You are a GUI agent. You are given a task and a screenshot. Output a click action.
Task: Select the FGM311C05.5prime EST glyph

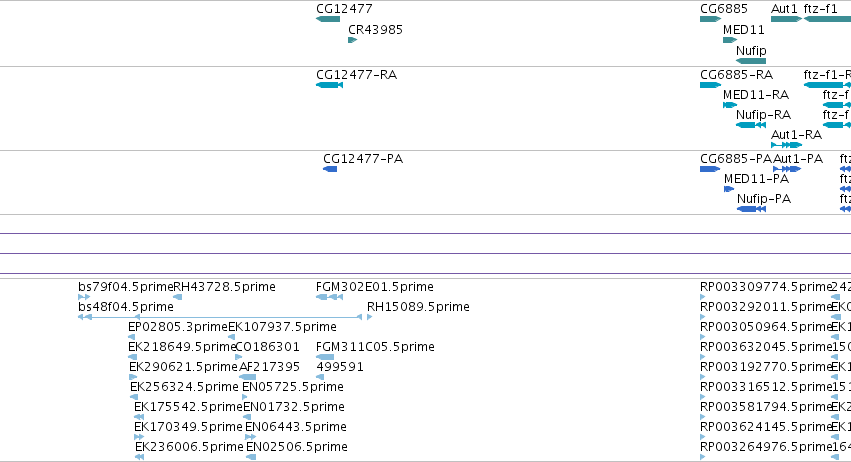tap(325, 357)
